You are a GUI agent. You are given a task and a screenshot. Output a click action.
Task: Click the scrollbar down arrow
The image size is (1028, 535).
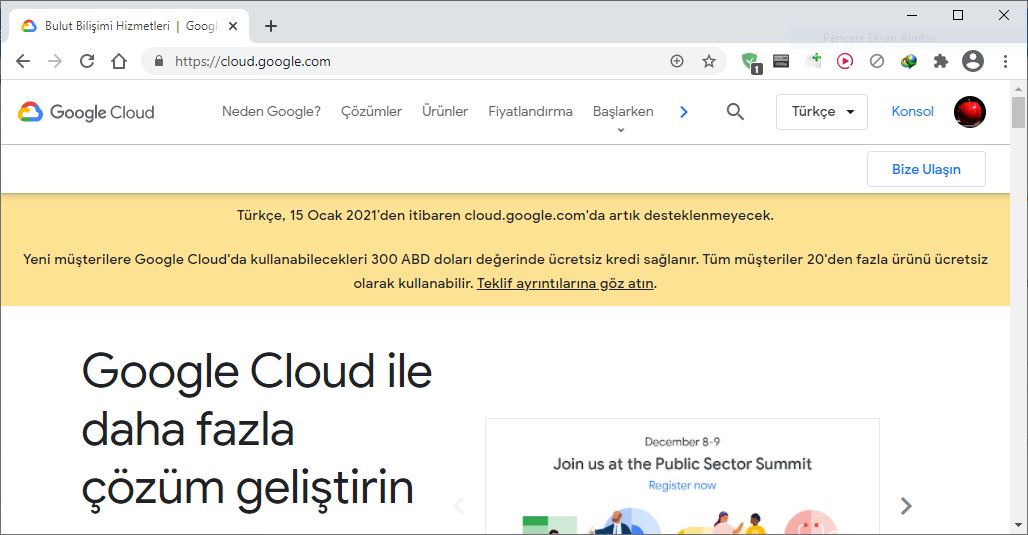point(1018,525)
